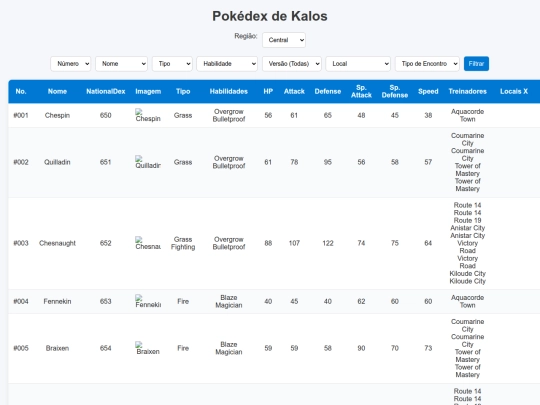540x405 pixels.
Task: Select the #005 number cell
Action: tap(21, 348)
